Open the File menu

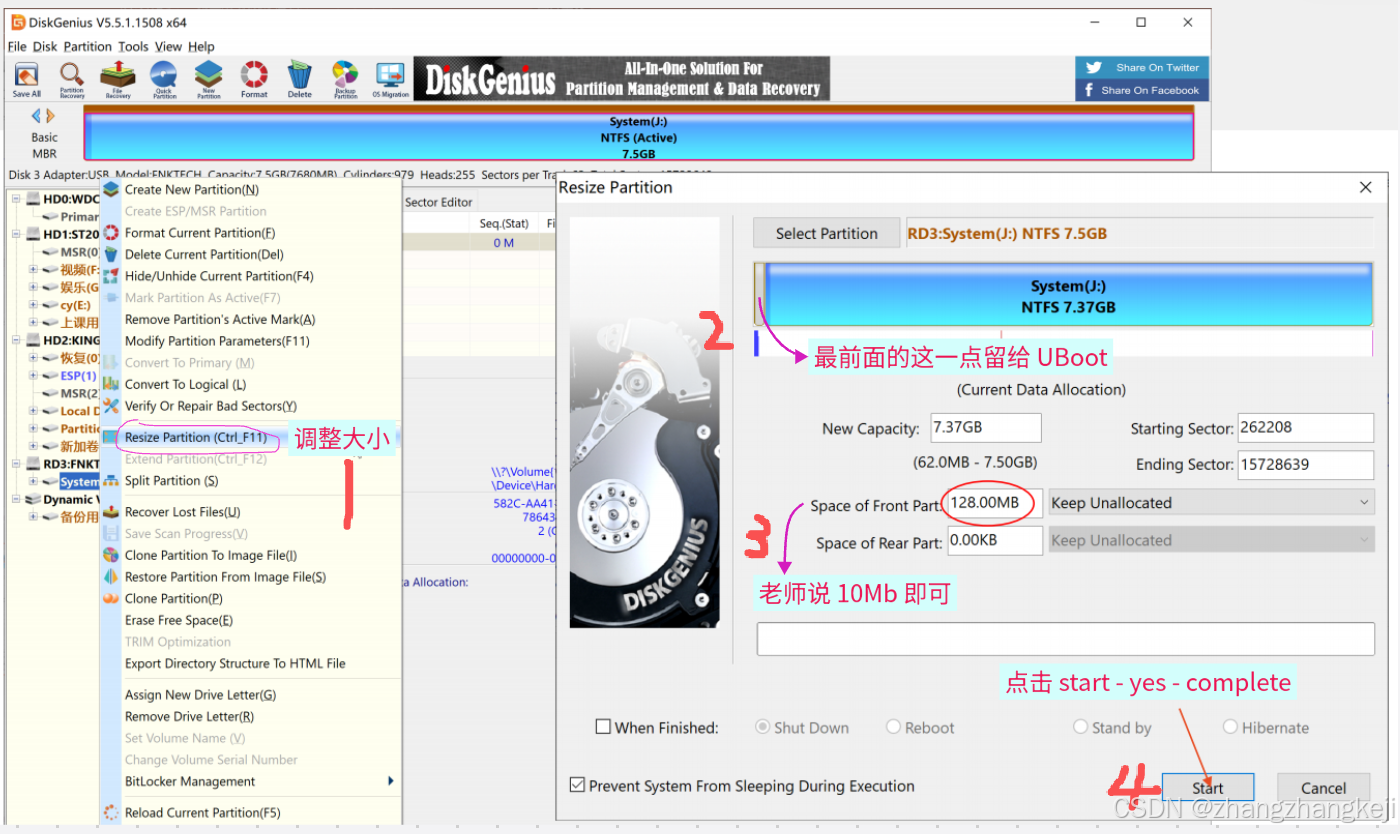click(17, 46)
